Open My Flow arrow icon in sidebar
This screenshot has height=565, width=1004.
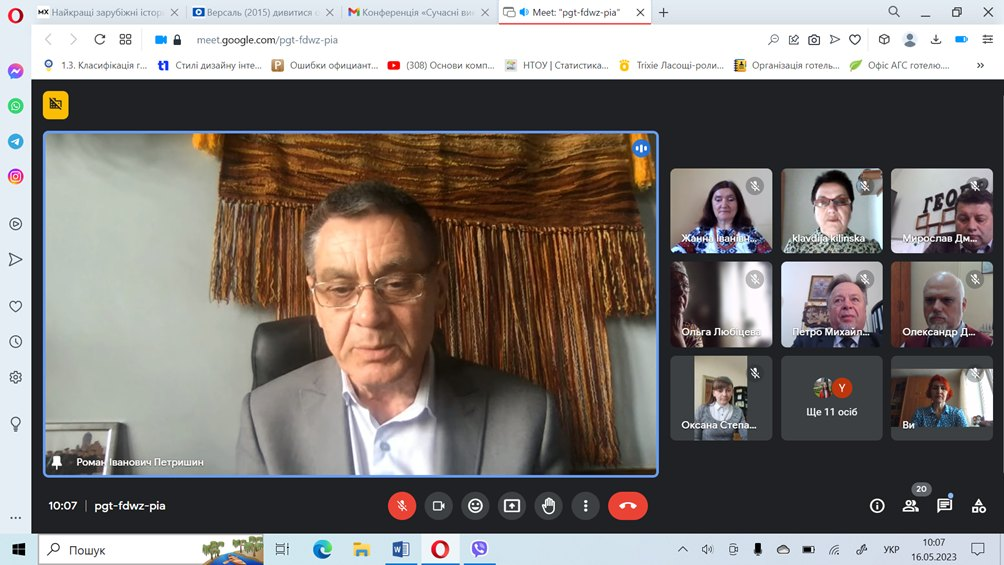[x=15, y=259]
